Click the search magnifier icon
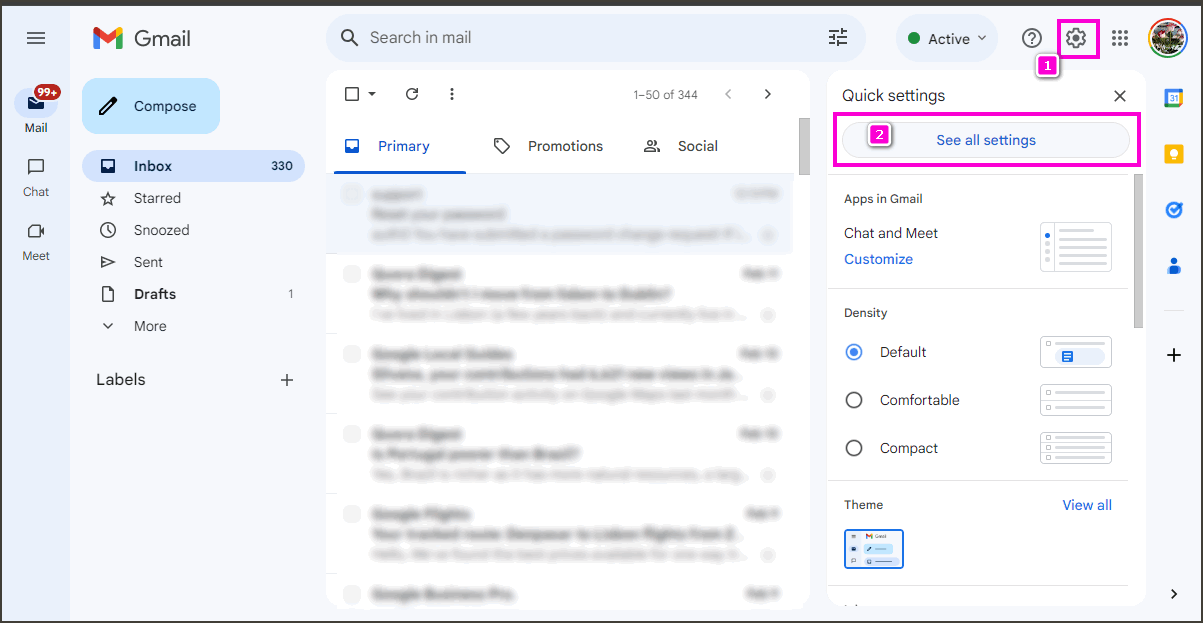 coord(349,38)
